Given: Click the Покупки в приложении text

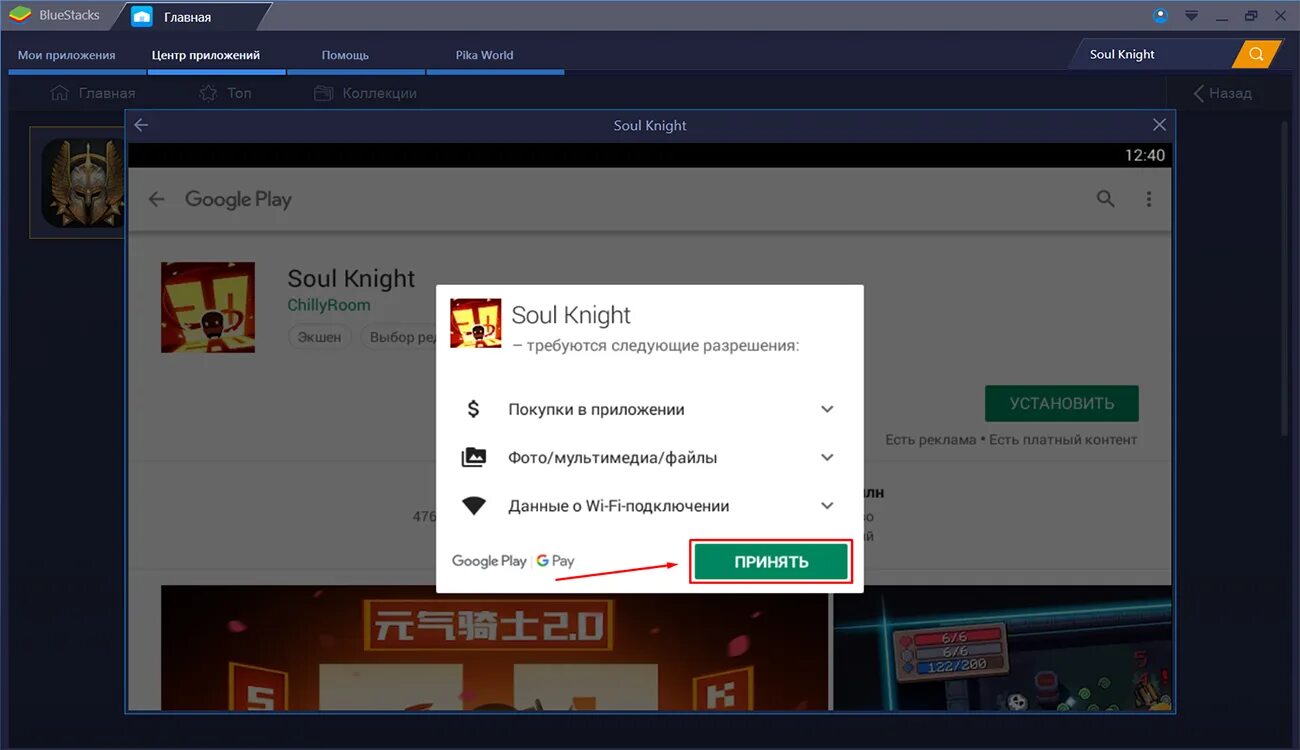Looking at the screenshot, I should point(596,409).
